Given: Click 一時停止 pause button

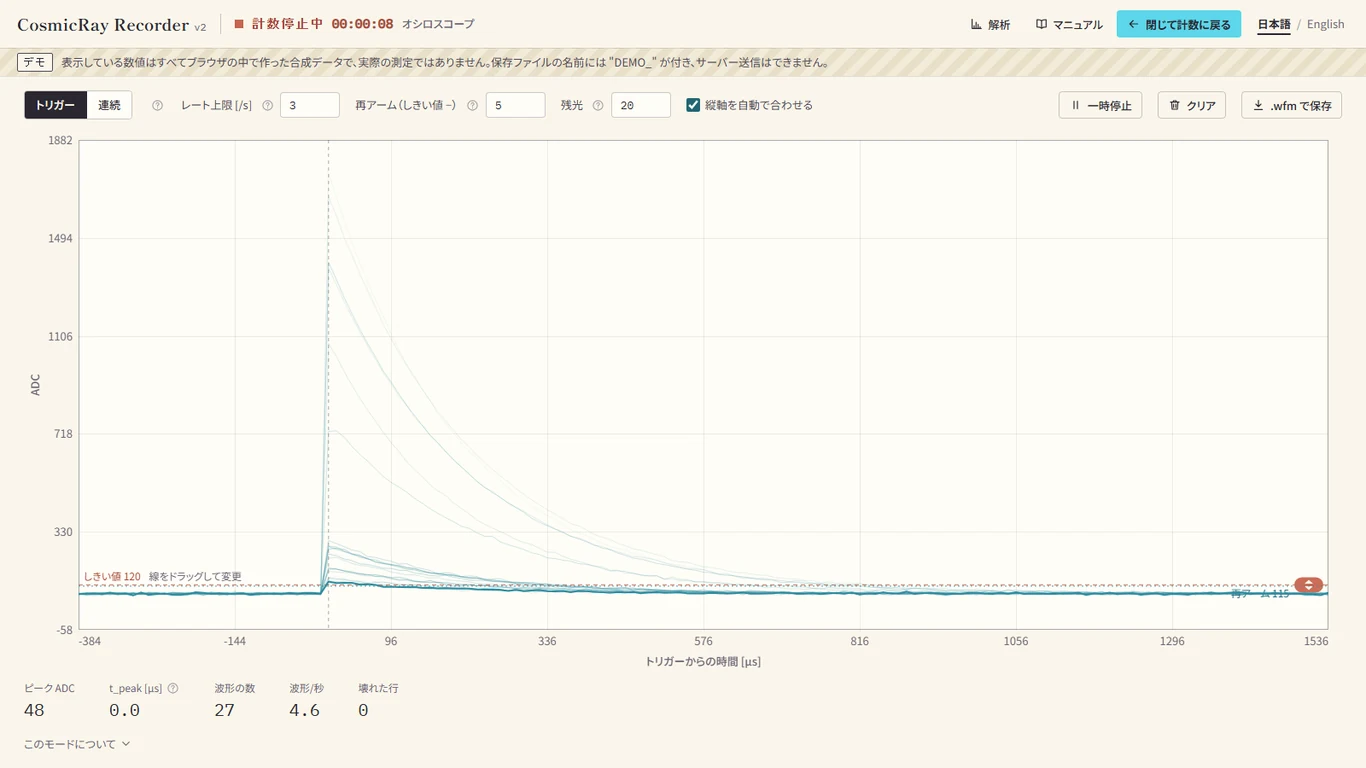Looking at the screenshot, I should [x=1100, y=105].
